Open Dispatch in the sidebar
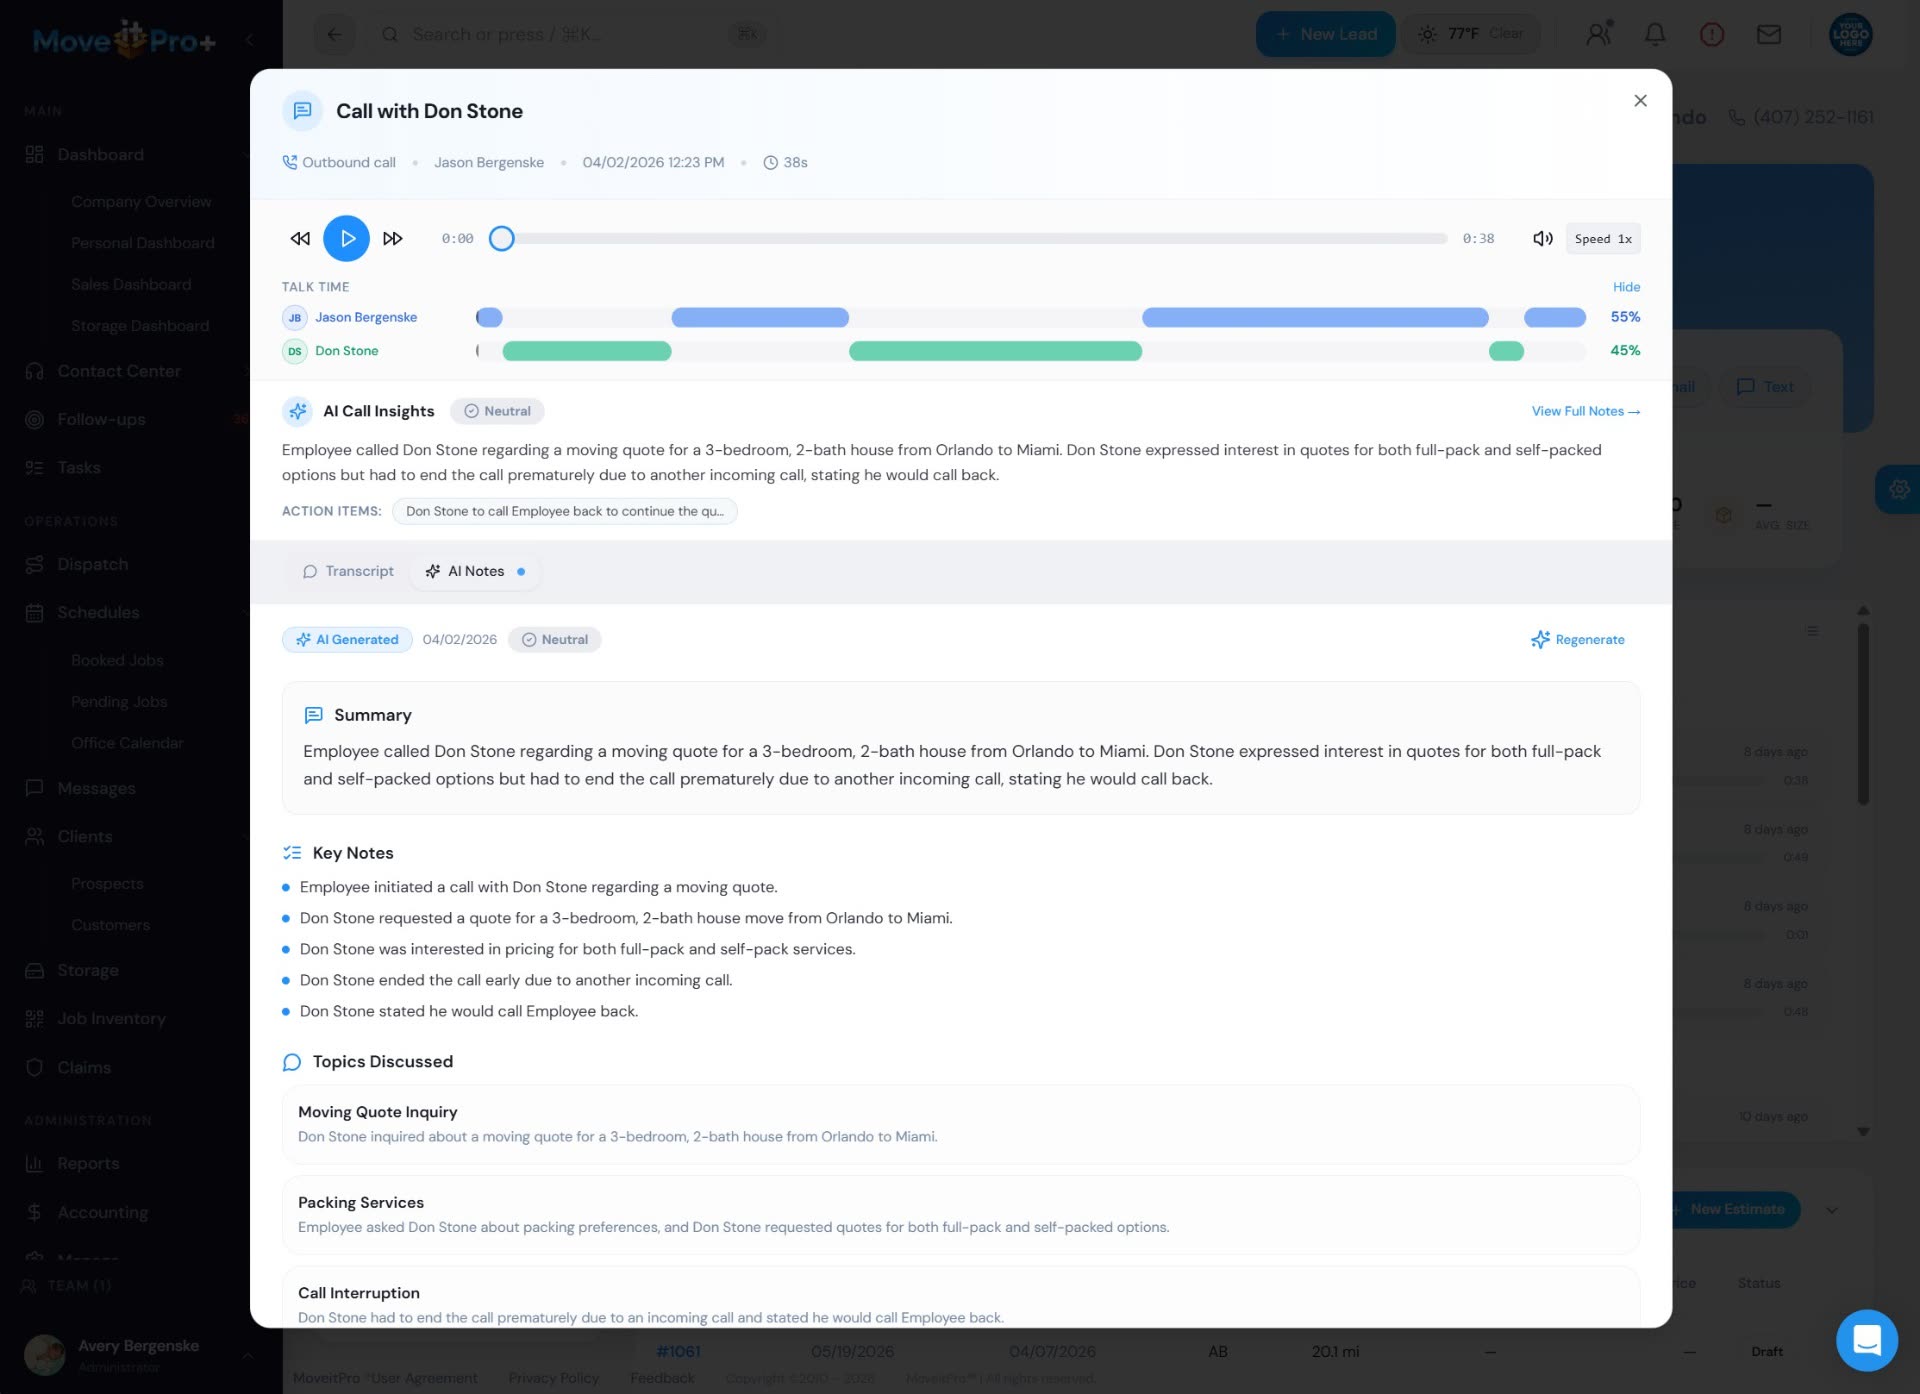1920x1394 pixels. point(93,564)
